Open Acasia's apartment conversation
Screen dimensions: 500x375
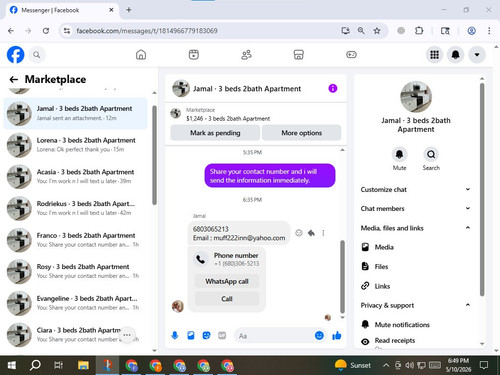(x=75, y=177)
